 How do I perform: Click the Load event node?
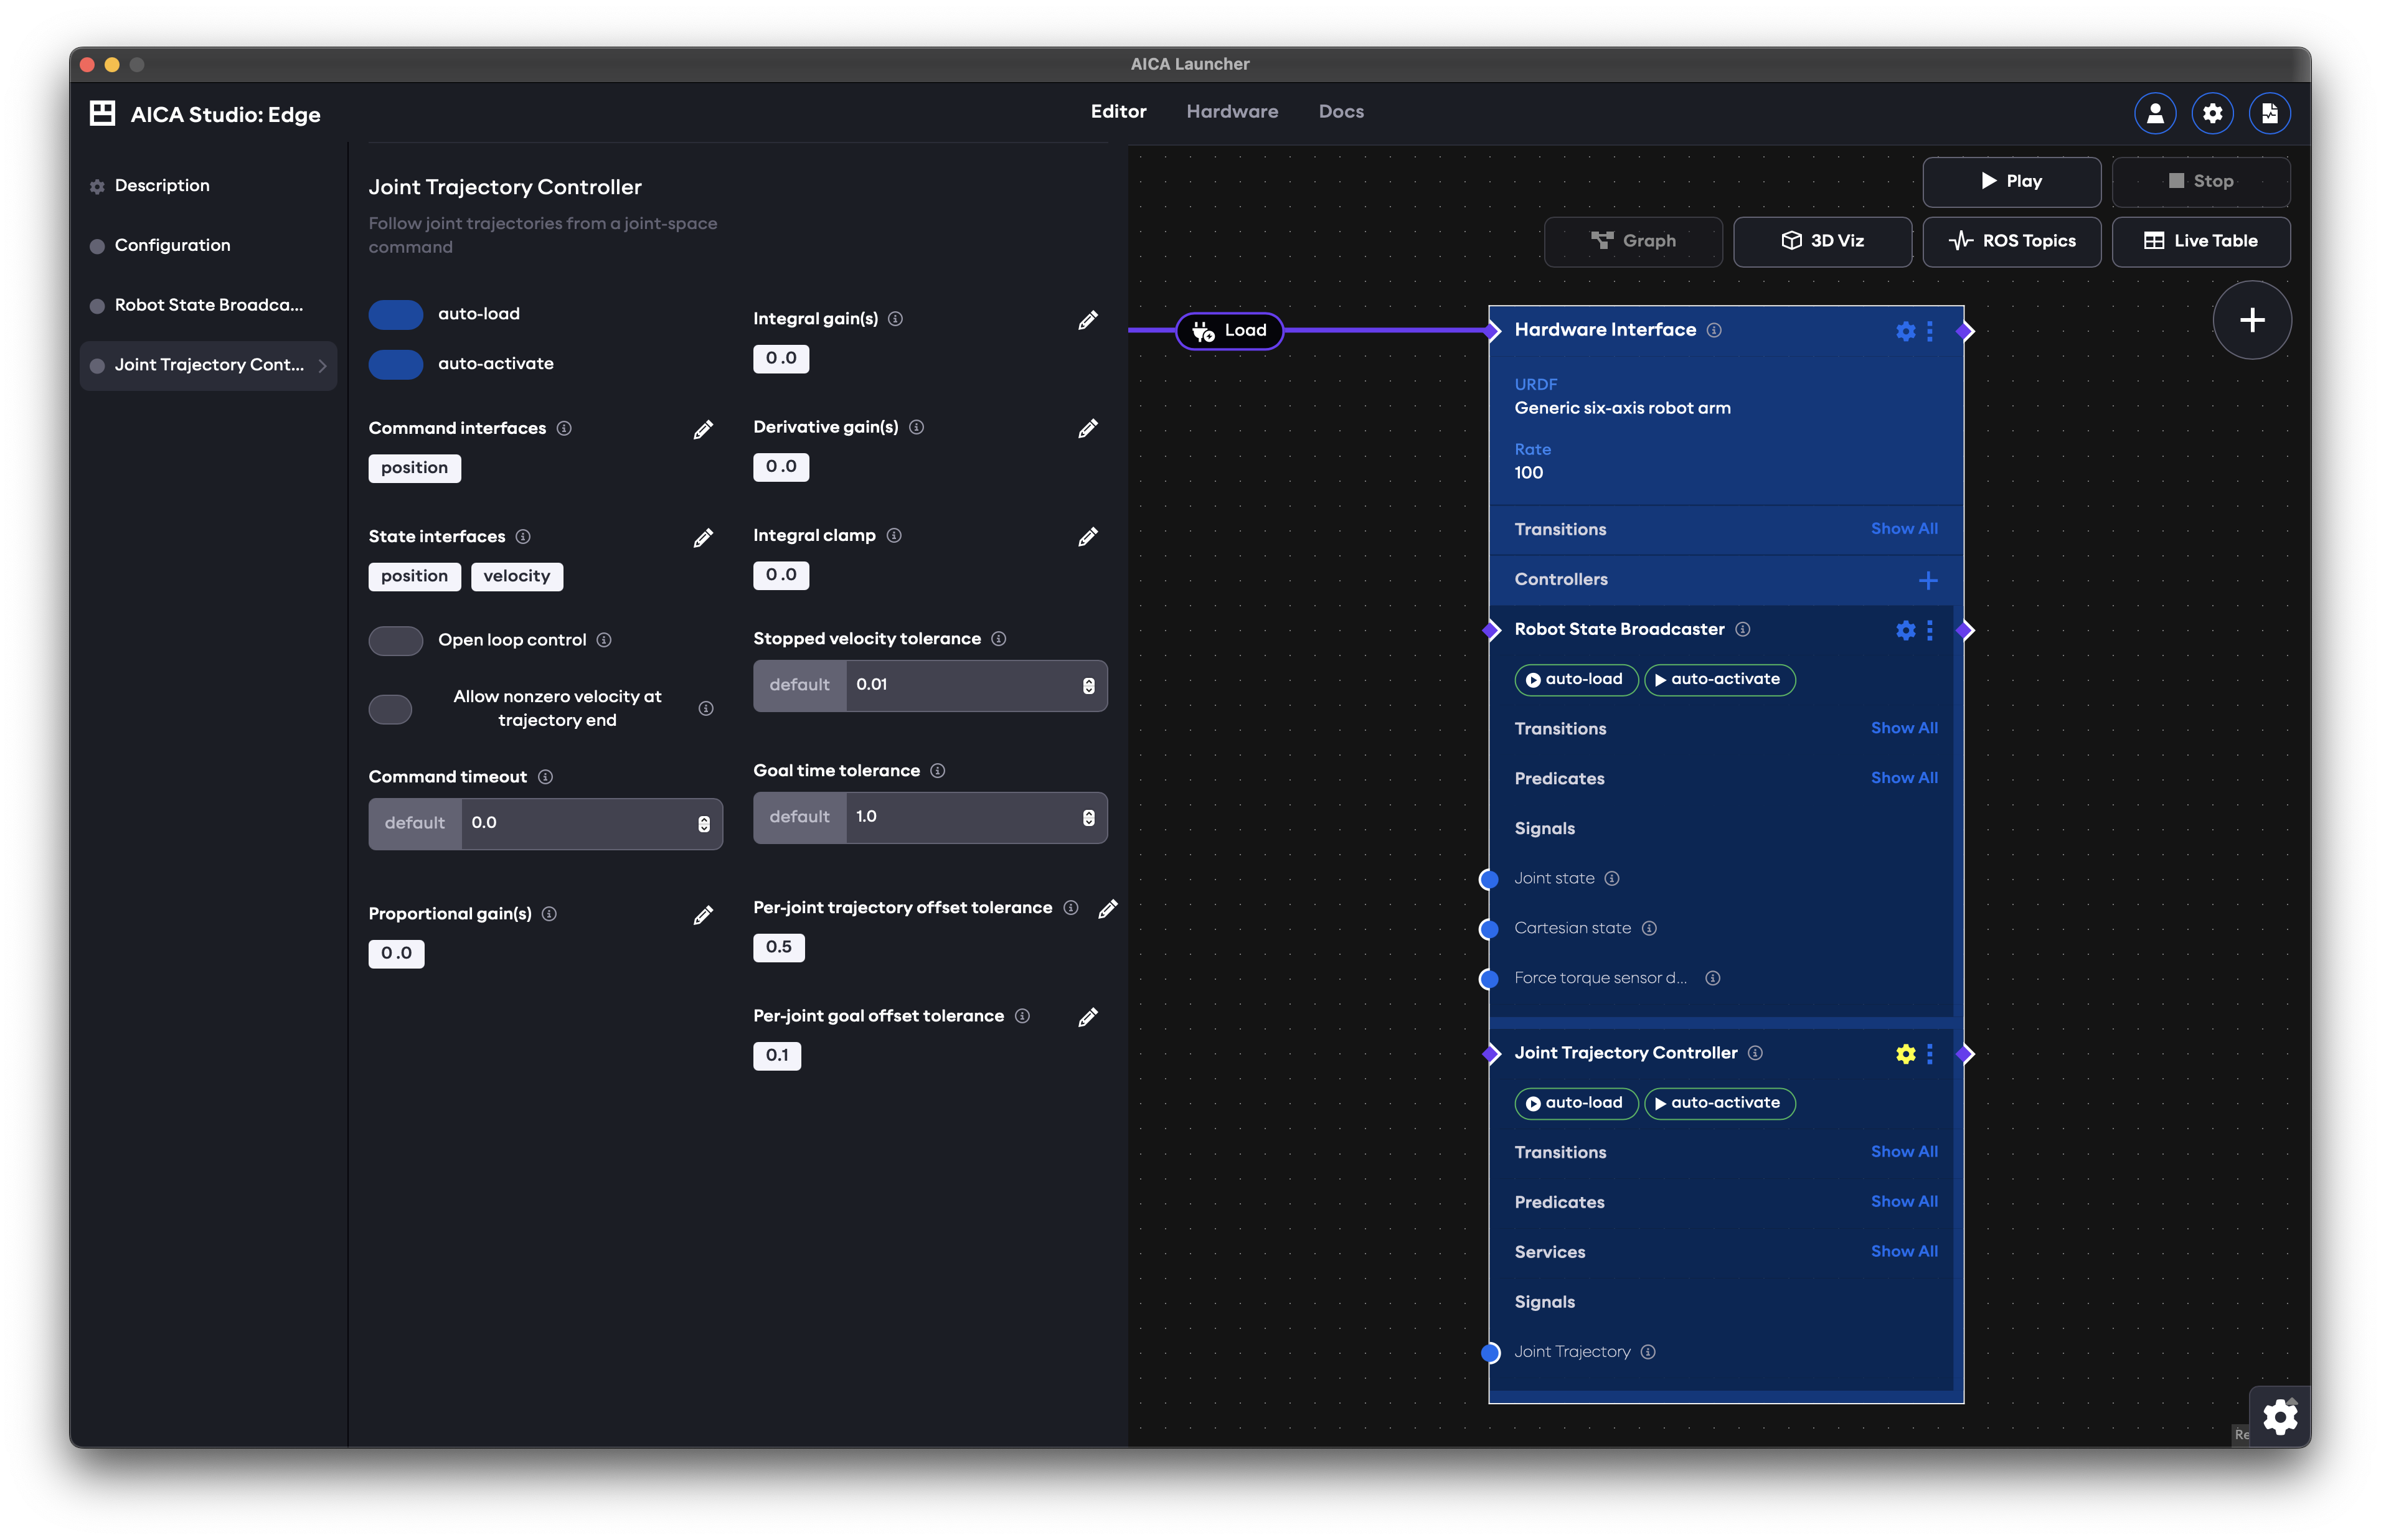(x=1229, y=331)
